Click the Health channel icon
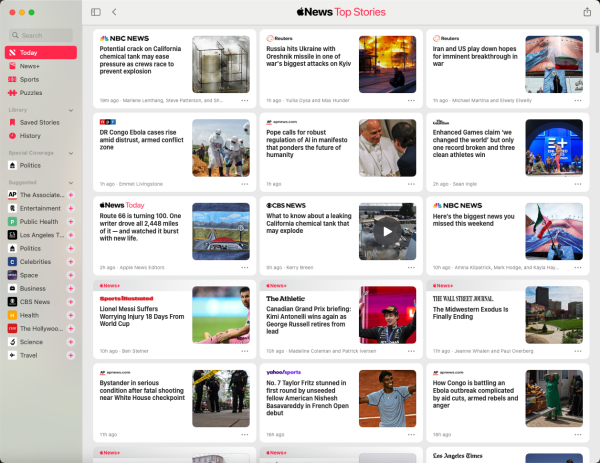The height and width of the screenshot is (463, 600). [12, 315]
